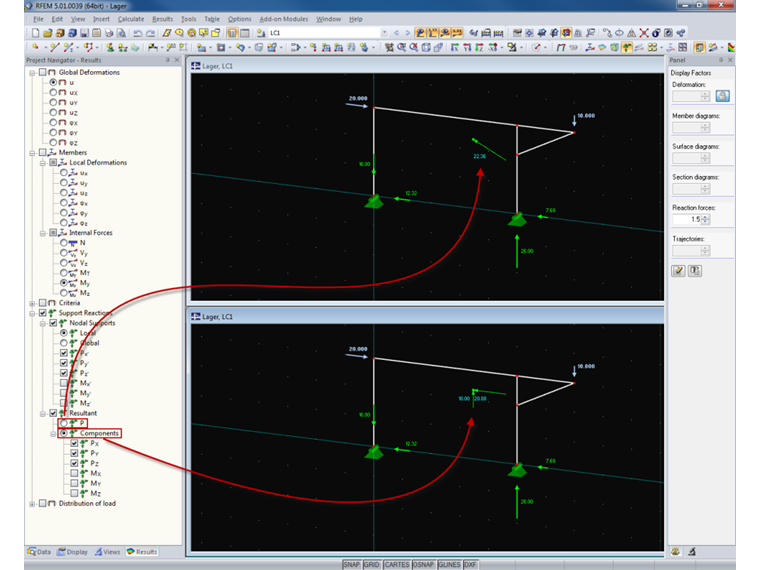Click the View in X direction icon

point(455,47)
